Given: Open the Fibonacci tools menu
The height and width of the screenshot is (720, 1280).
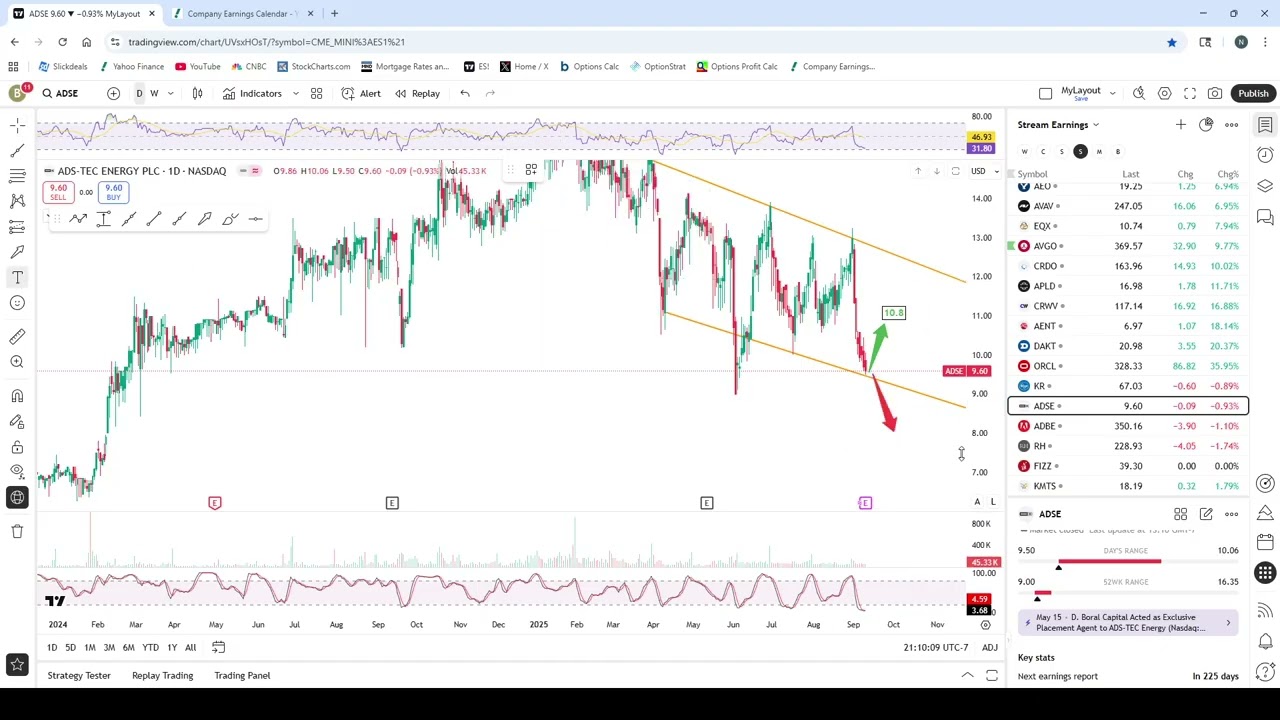Looking at the screenshot, I should (17, 175).
